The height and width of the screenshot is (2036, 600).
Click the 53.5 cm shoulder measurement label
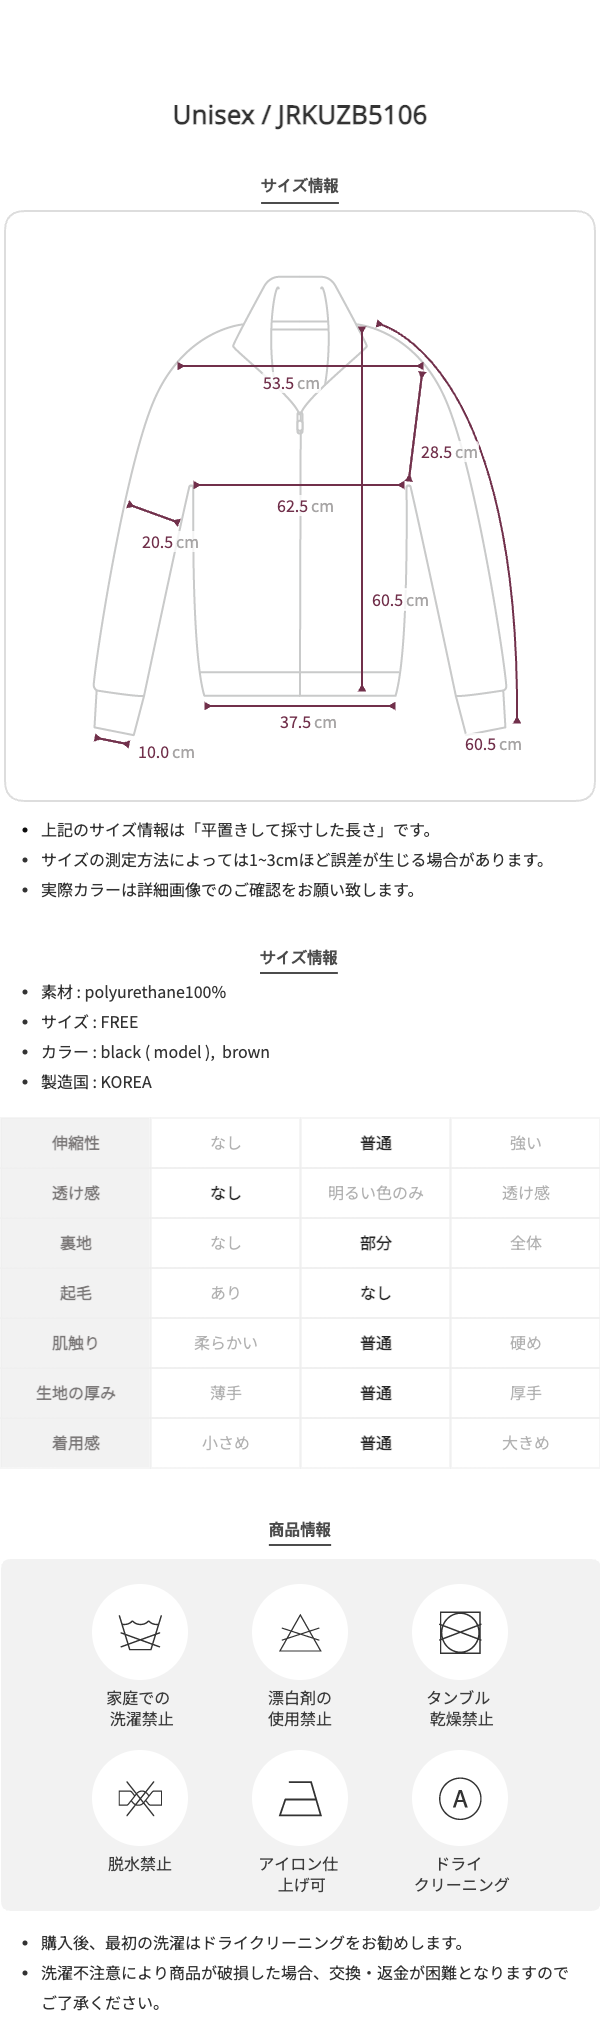point(291,383)
